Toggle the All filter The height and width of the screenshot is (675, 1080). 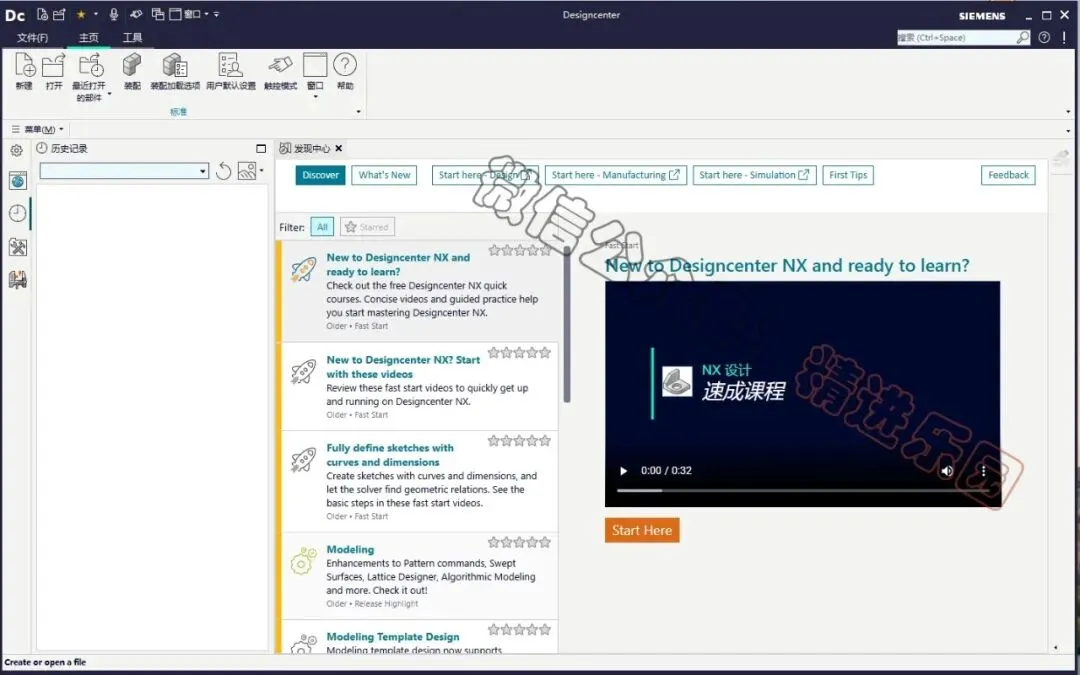tap(322, 227)
